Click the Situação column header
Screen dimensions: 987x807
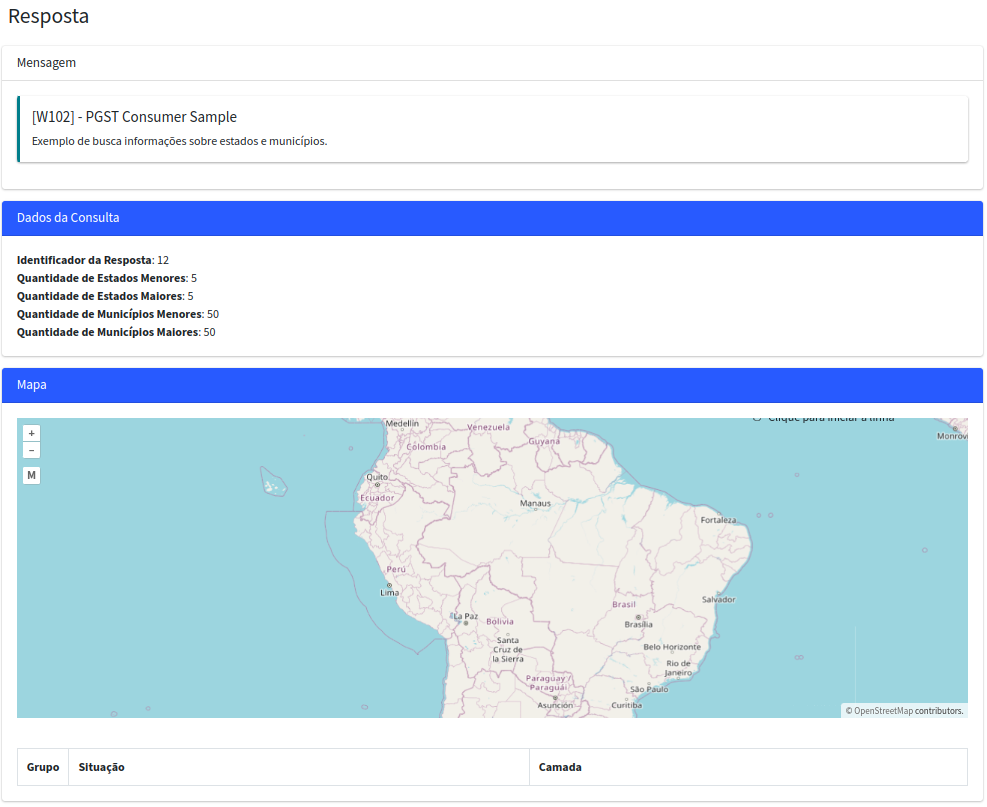click(x=101, y=767)
